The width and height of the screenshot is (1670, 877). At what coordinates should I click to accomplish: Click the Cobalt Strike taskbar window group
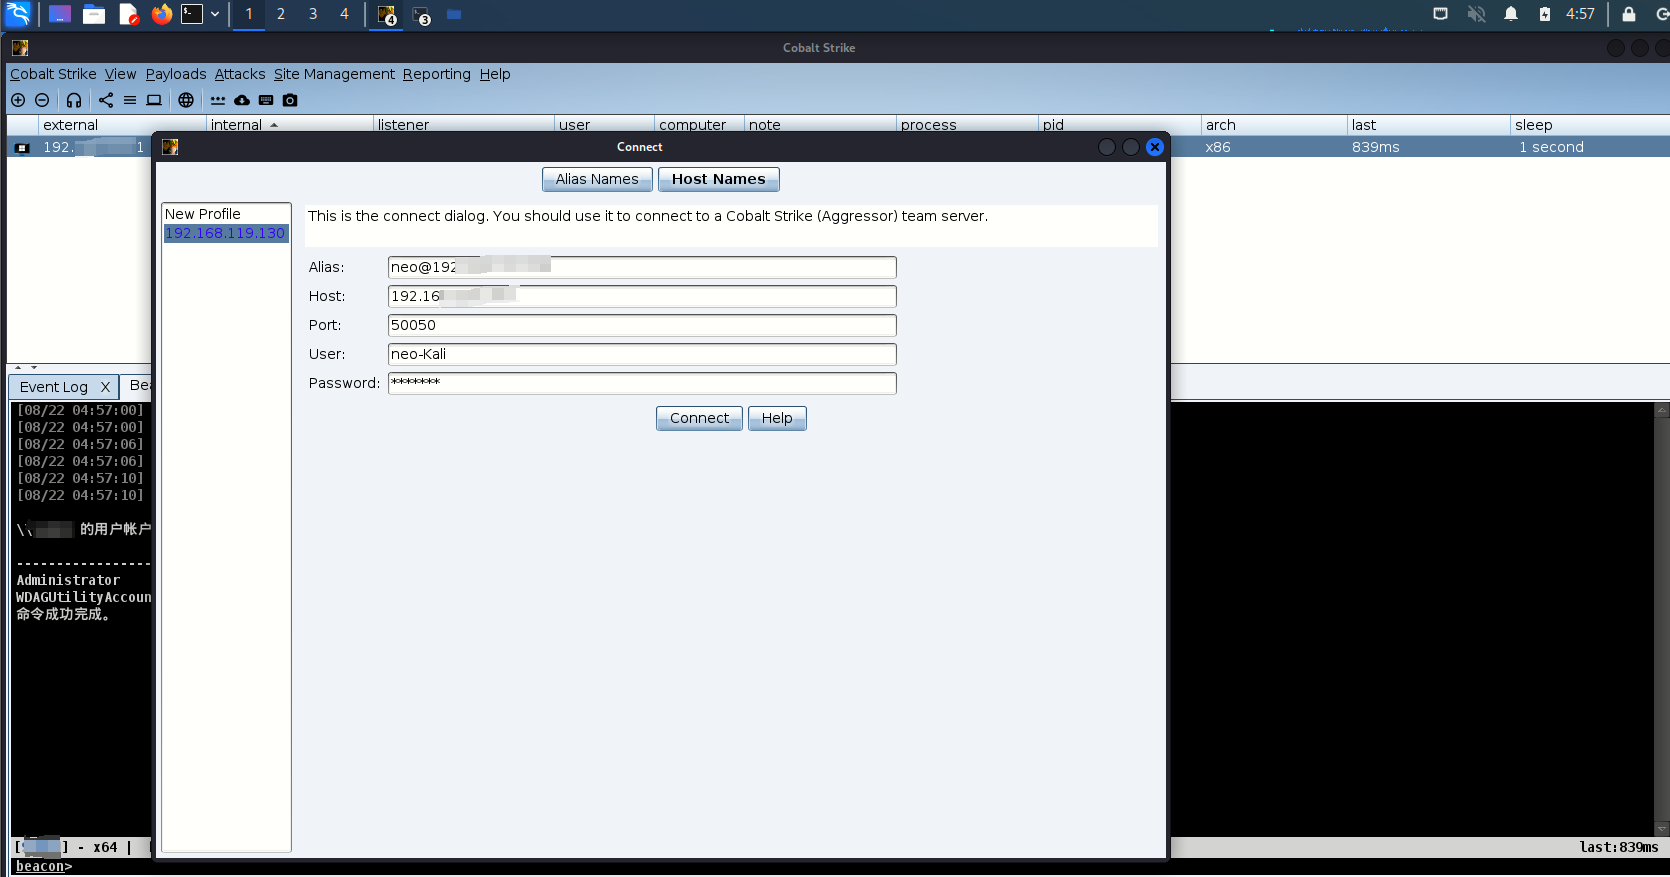tap(386, 15)
